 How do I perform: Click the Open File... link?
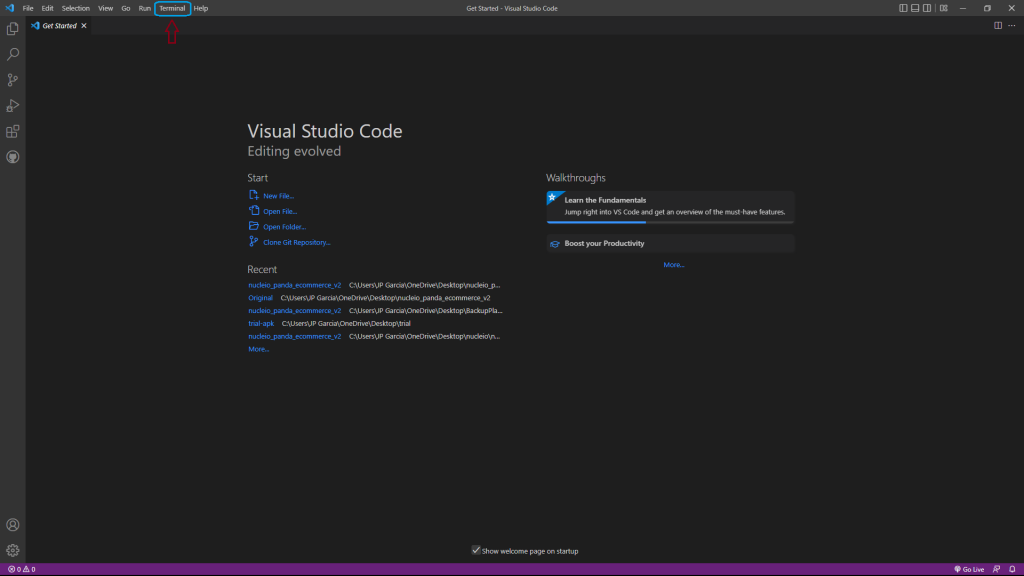[x=280, y=212]
